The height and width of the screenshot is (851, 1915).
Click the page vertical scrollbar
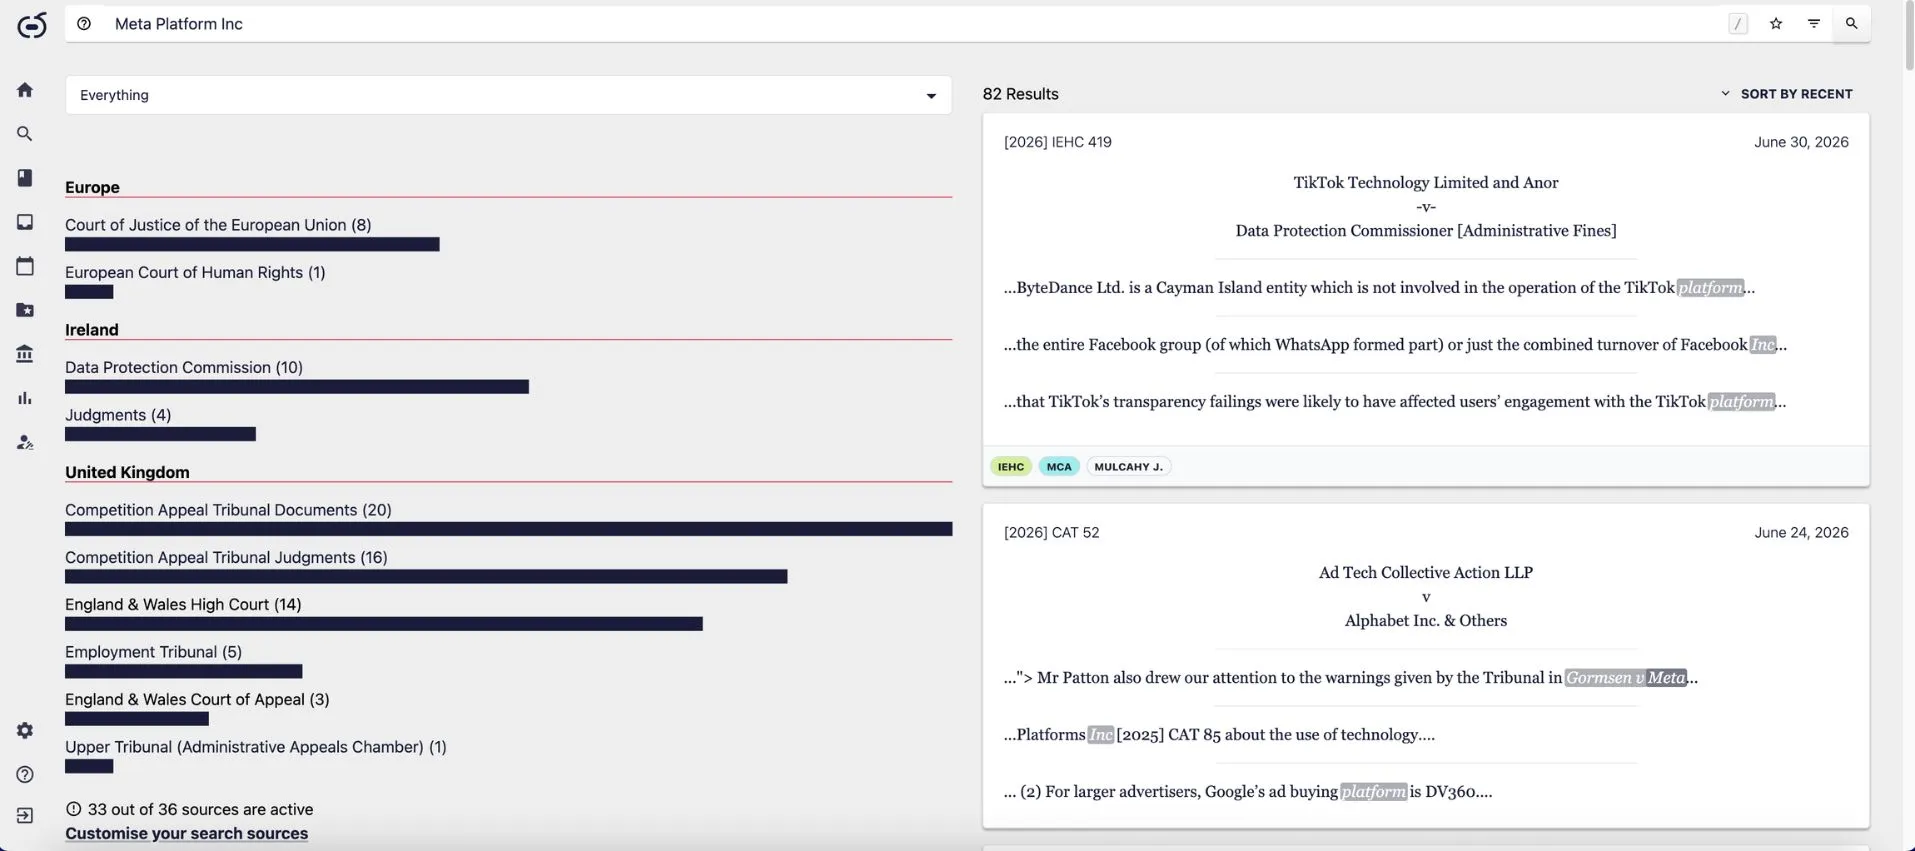[x=1909, y=36]
